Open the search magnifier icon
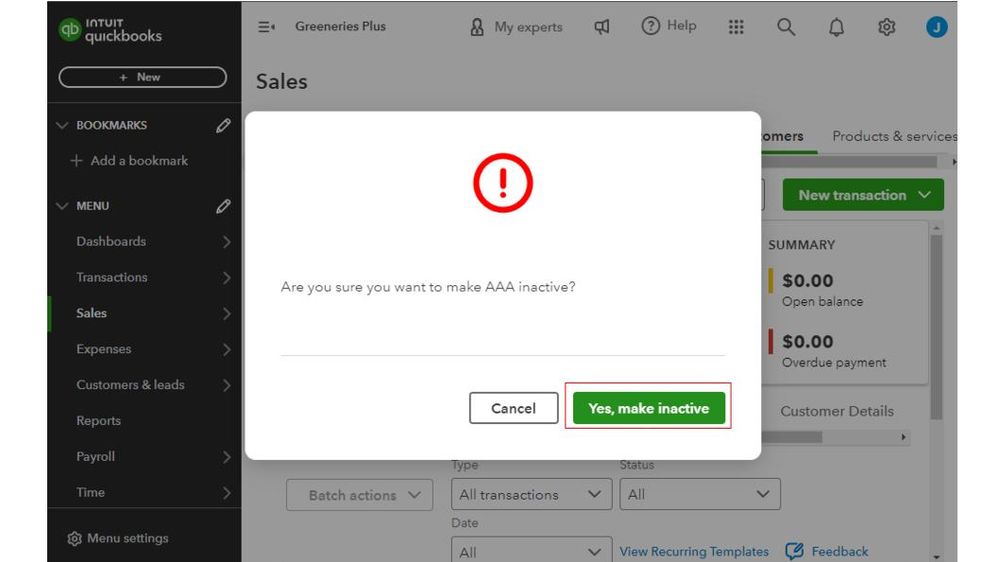 (x=786, y=27)
